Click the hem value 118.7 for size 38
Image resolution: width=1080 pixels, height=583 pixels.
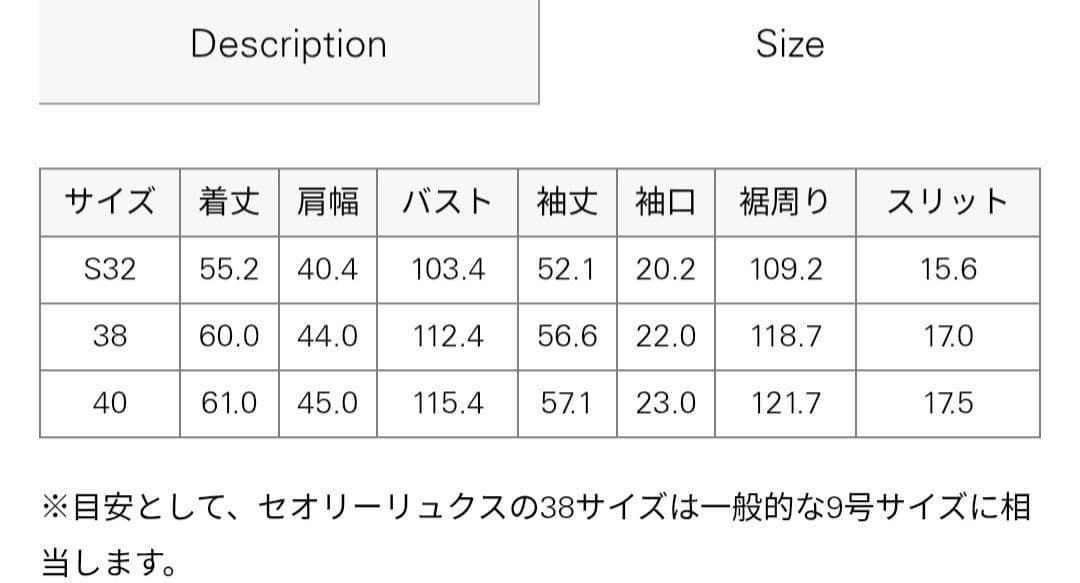(785, 336)
